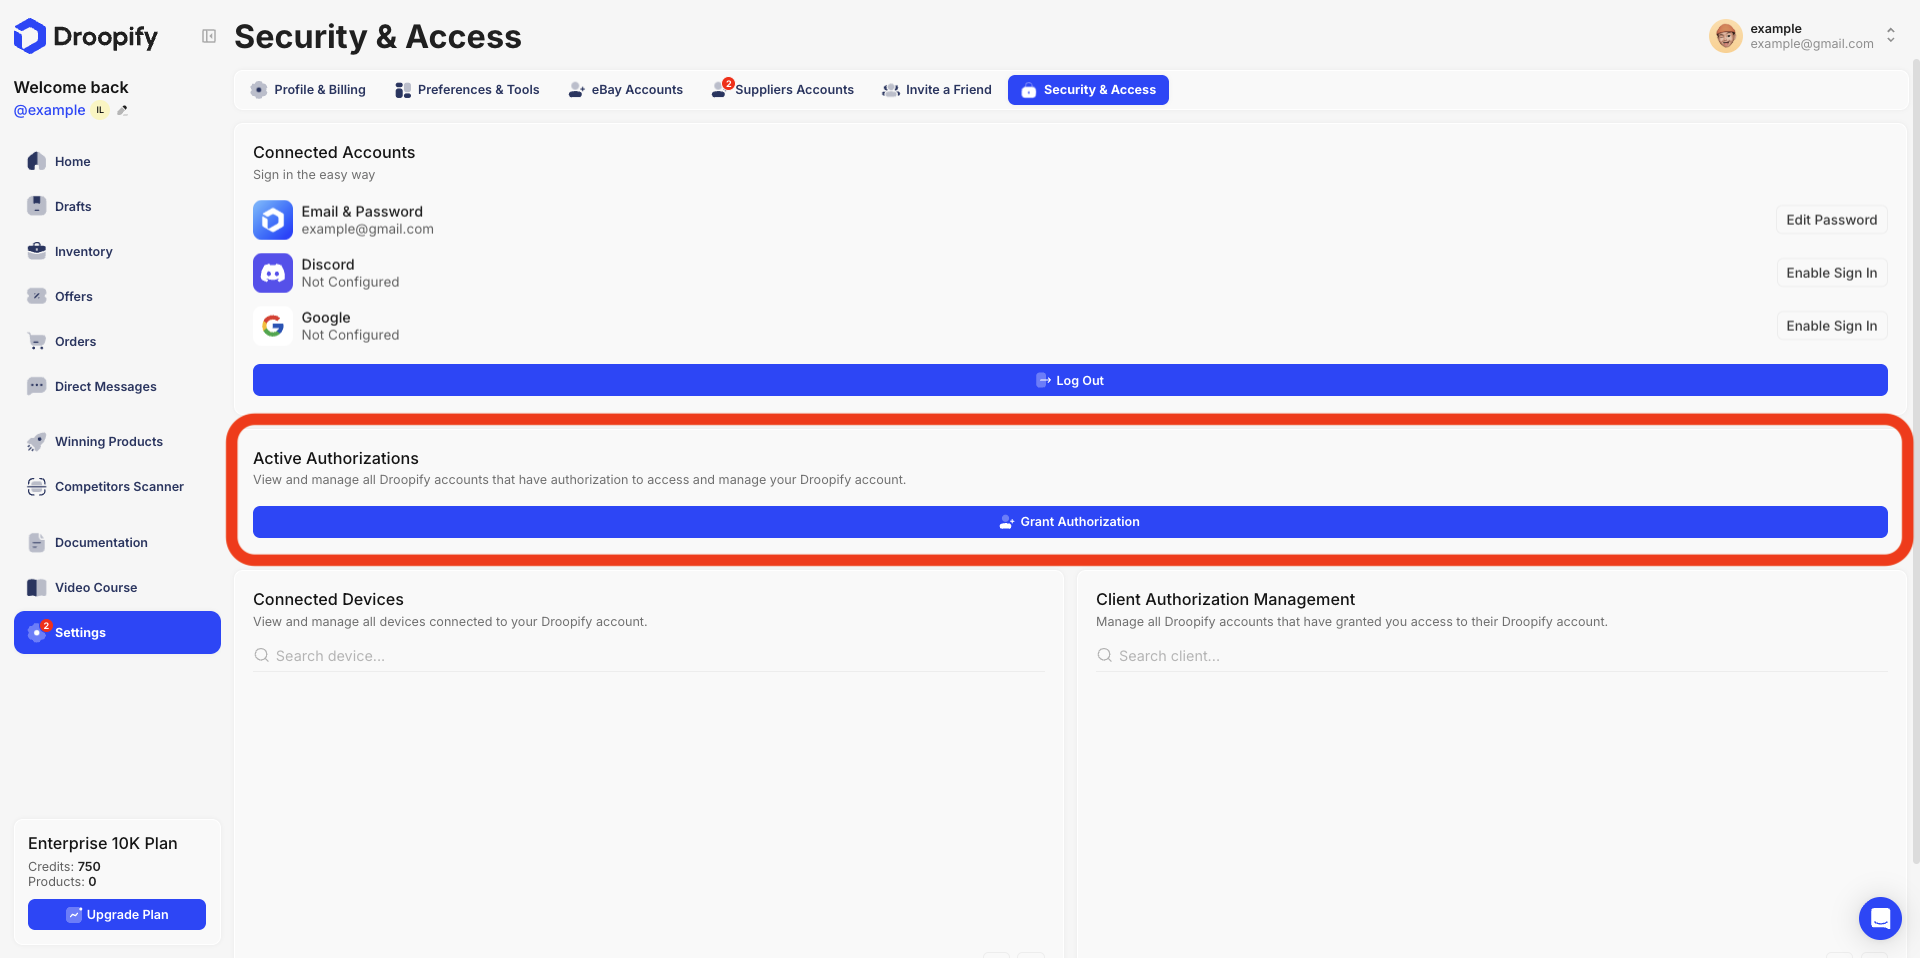Collapse the sidebar panel icon
The height and width of the screenshot is (958, 1920).
(x=209, y=36)
